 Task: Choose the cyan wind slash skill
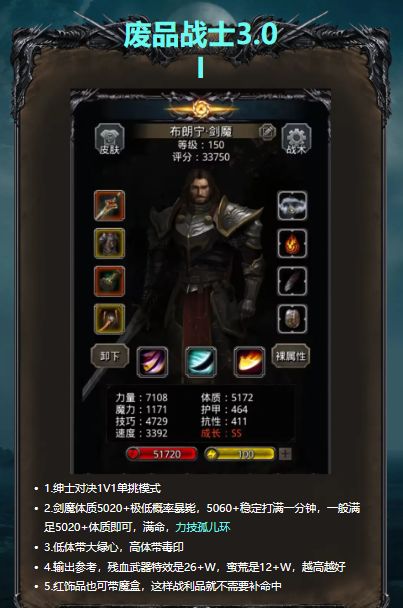point(201,362)
